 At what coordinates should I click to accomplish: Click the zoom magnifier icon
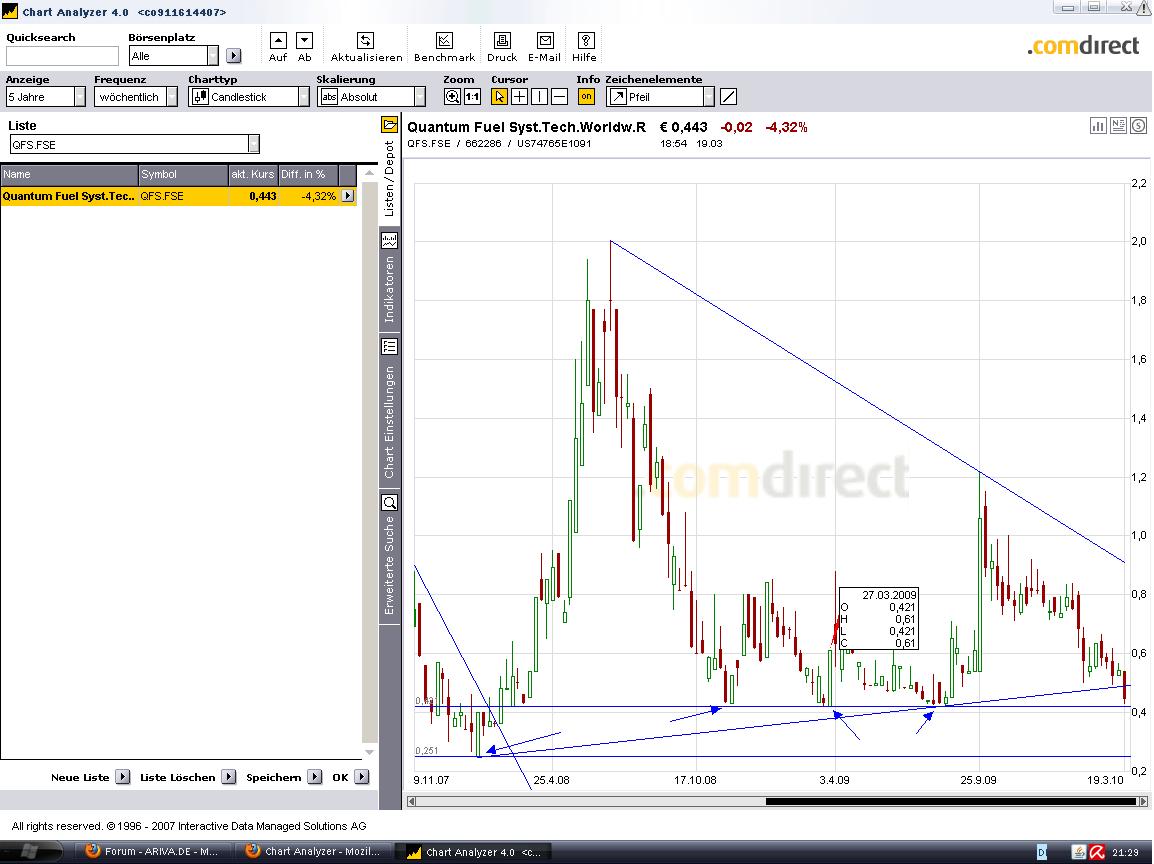(453, 97)
